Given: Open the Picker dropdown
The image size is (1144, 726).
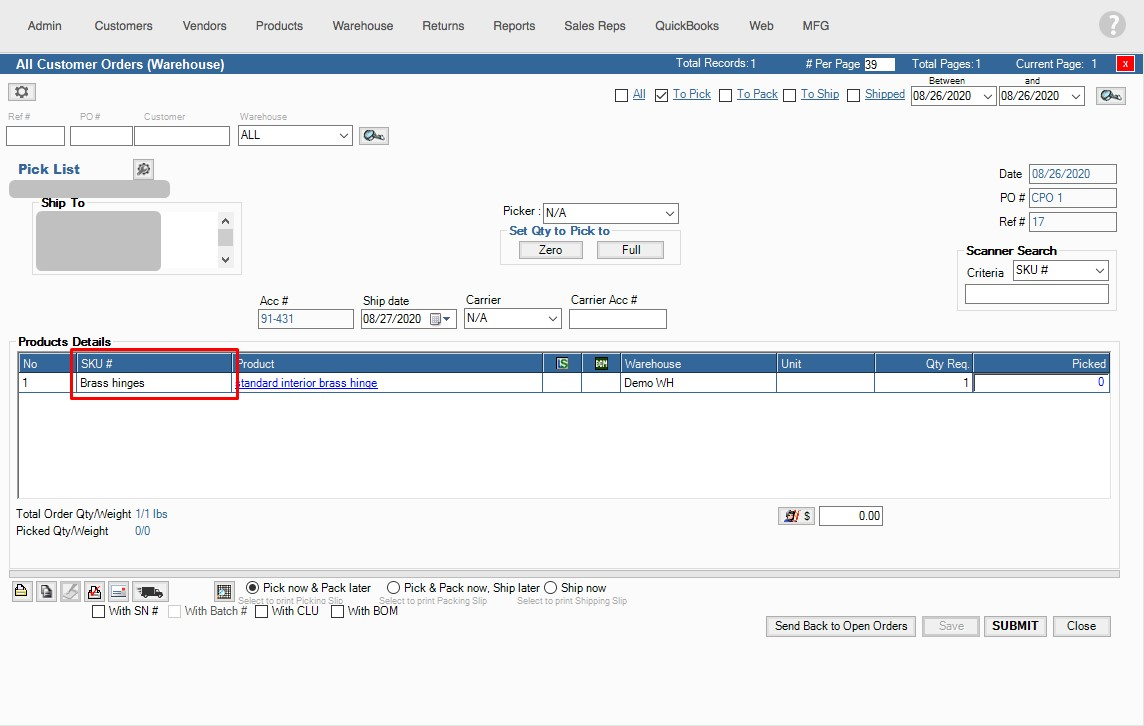Looking at the screenshot, I should coord(610,213).
